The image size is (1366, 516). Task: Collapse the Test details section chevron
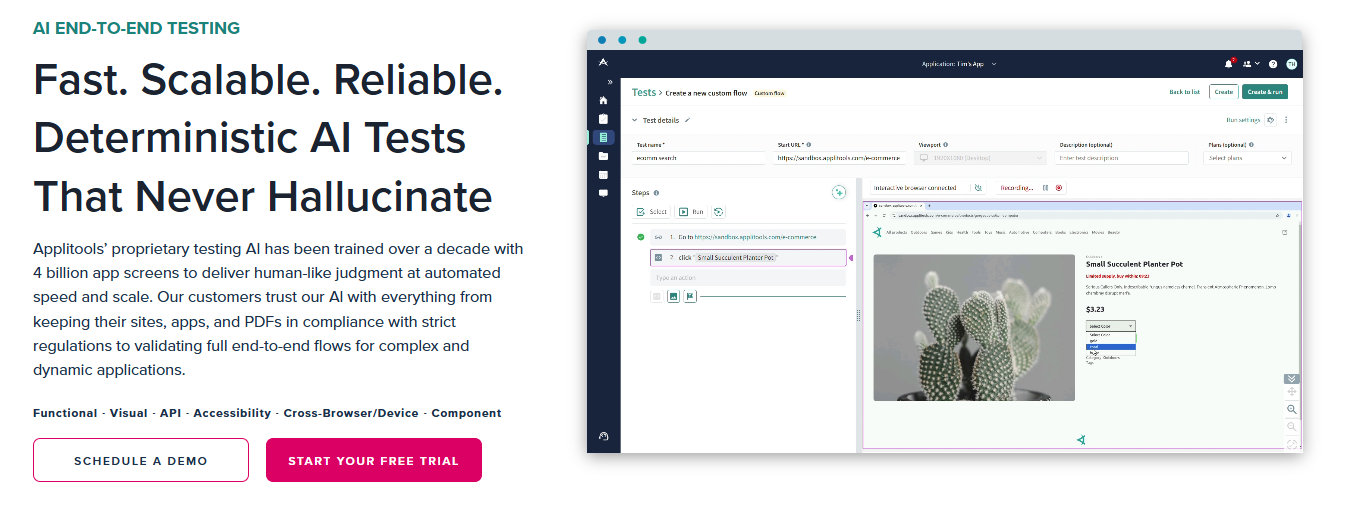(634, 120)
